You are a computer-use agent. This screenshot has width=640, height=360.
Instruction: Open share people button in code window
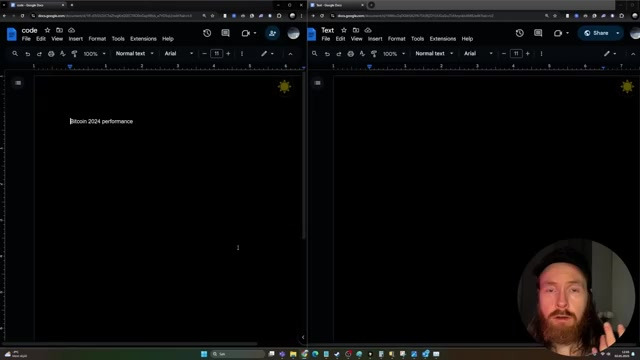pyautogui.click(x=272, y=33)
